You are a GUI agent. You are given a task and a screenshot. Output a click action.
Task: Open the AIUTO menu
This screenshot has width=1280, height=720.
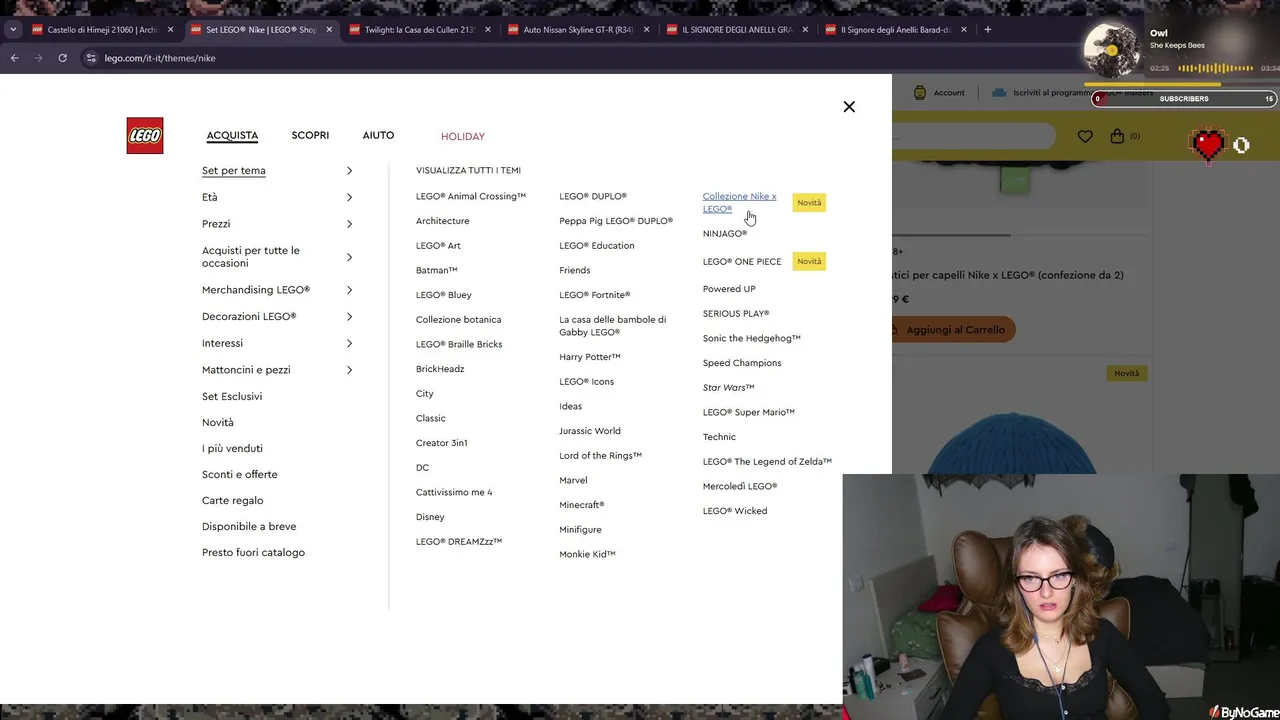pyautogui.click(x=378, y=135)
